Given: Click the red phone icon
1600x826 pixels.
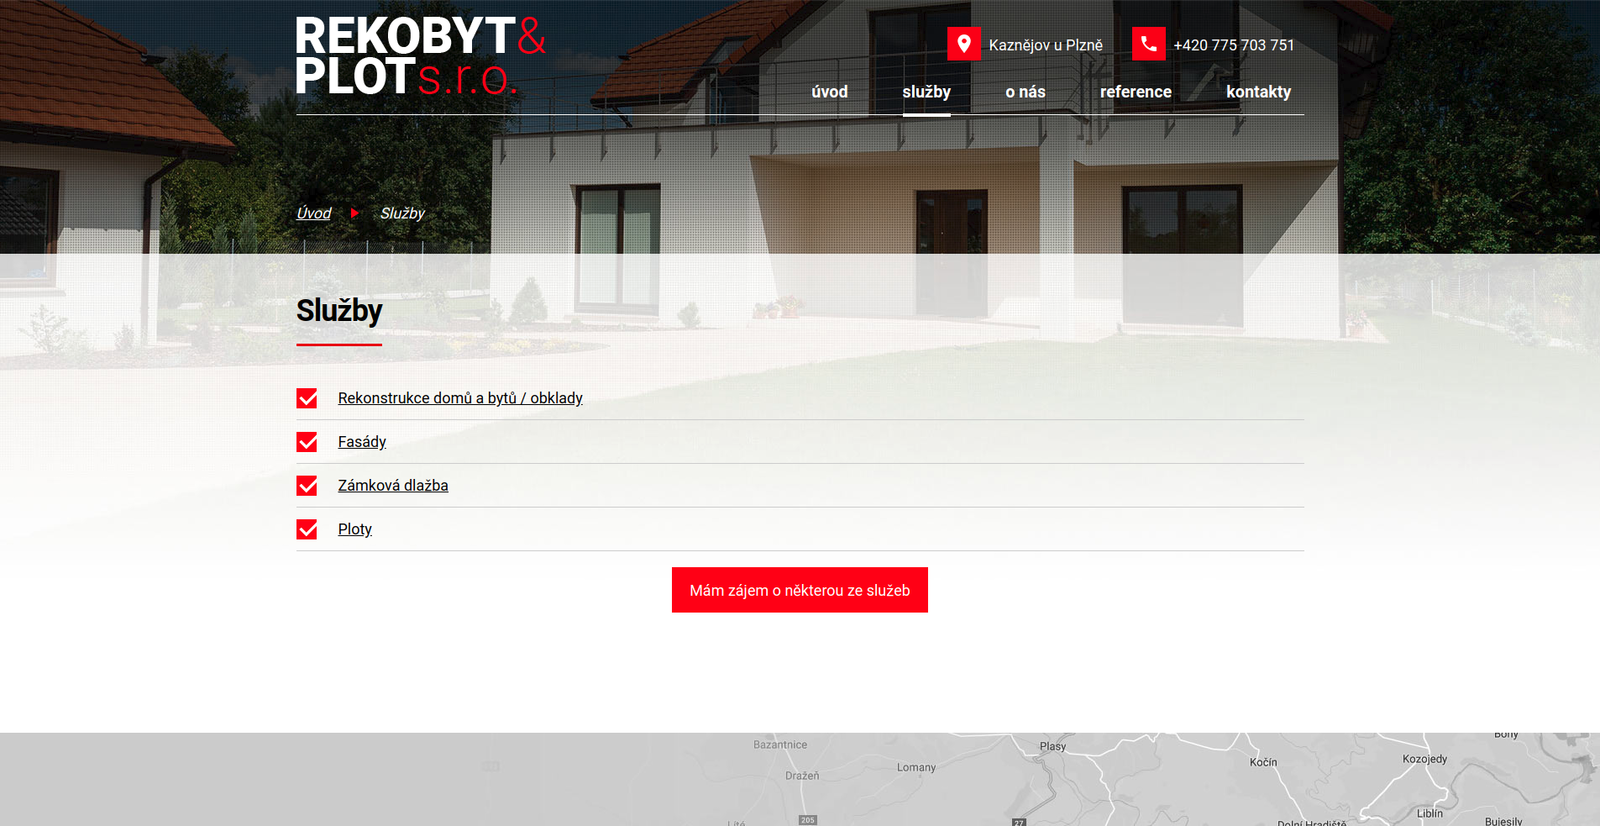Looking at the screenshot, I should point(1148,44).
